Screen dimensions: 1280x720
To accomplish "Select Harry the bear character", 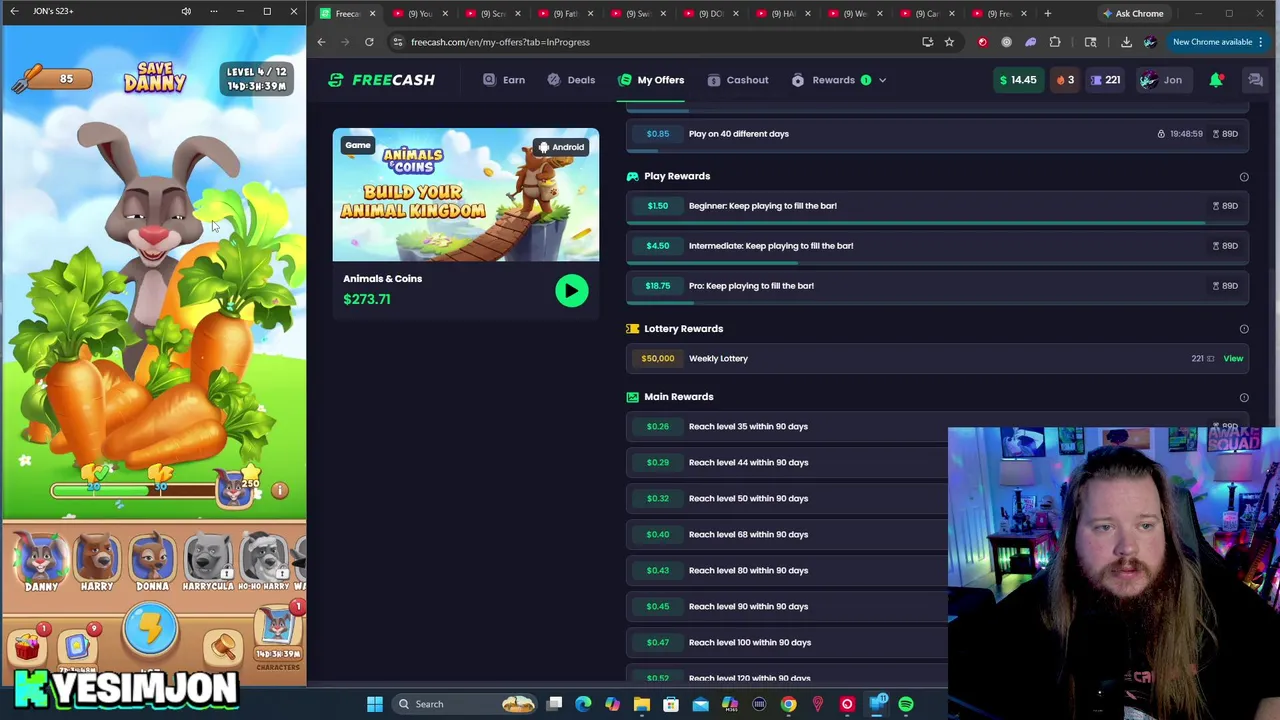I will 97,563.
